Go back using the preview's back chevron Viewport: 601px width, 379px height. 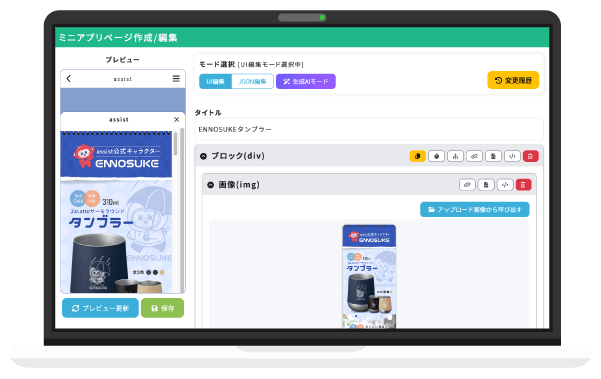[69, 79]
